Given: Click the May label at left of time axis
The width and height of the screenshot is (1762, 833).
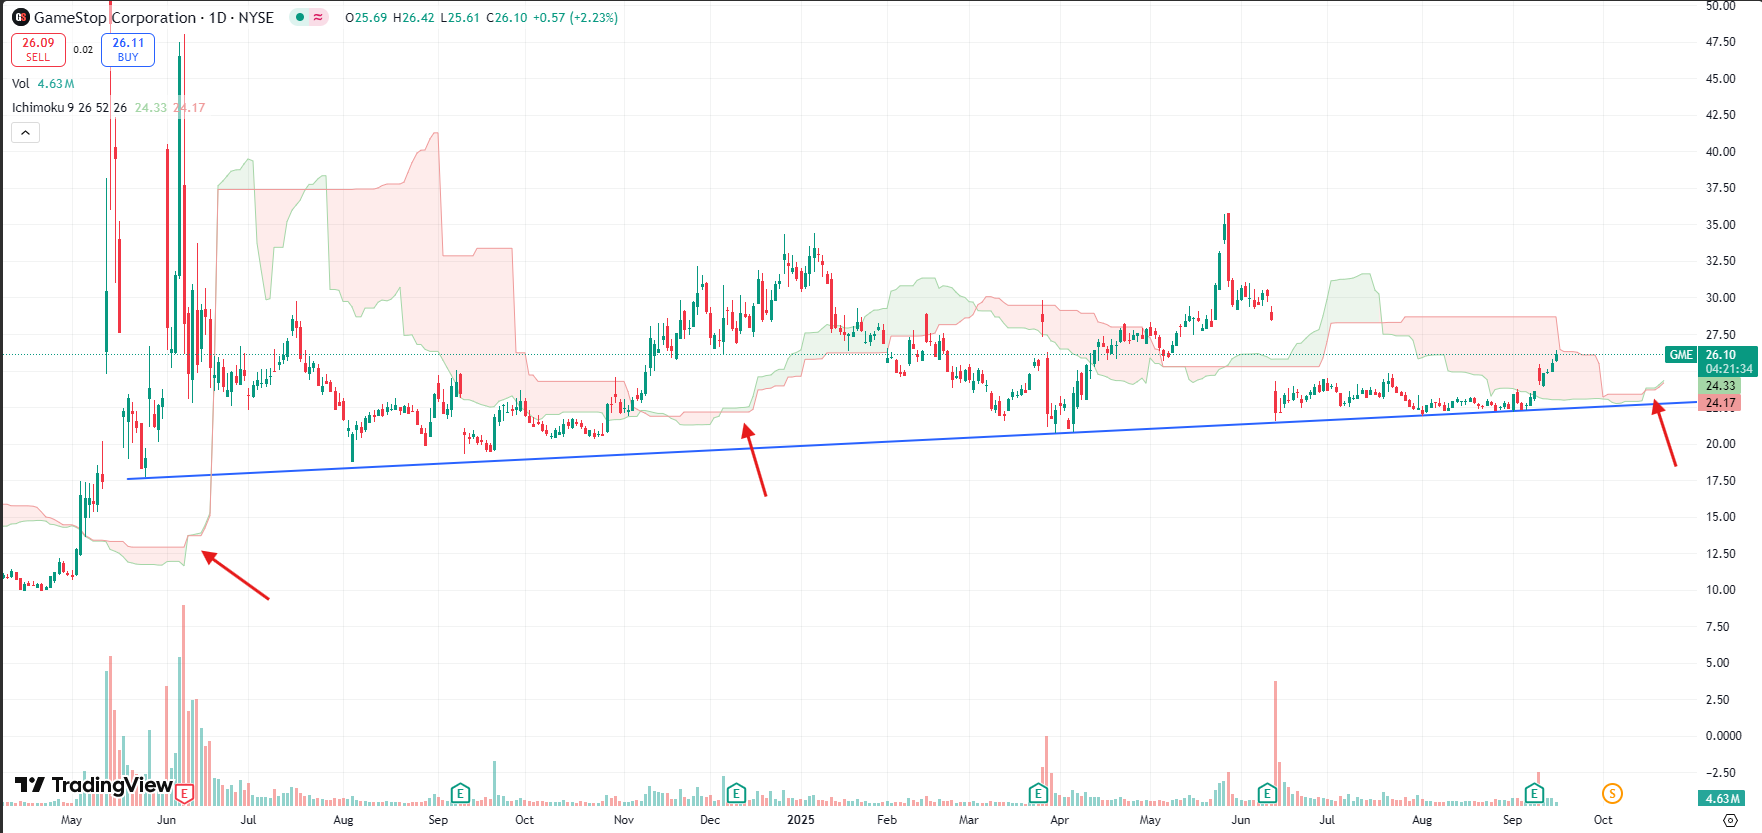Looking at the screenshot, I should [x=71, y=820].
